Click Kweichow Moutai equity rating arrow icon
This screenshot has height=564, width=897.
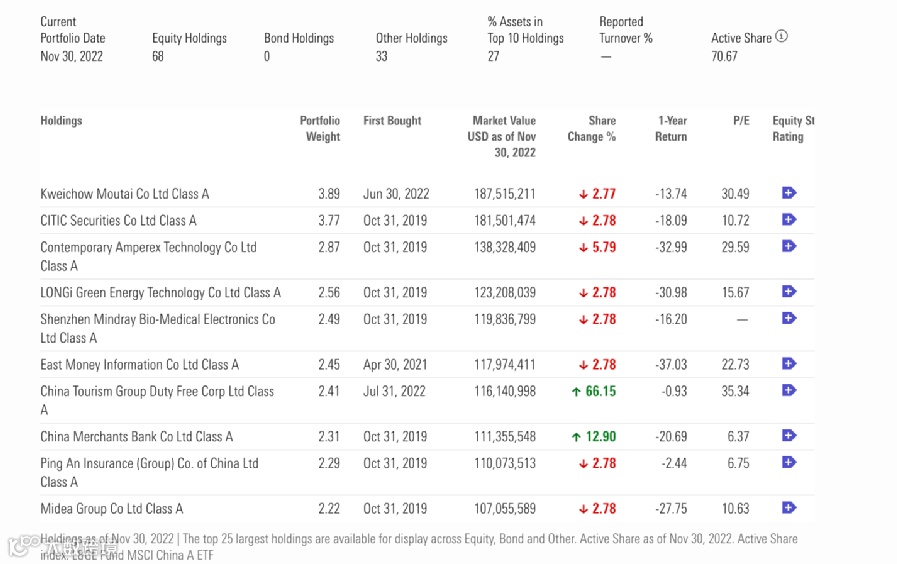tap(788, 193)
